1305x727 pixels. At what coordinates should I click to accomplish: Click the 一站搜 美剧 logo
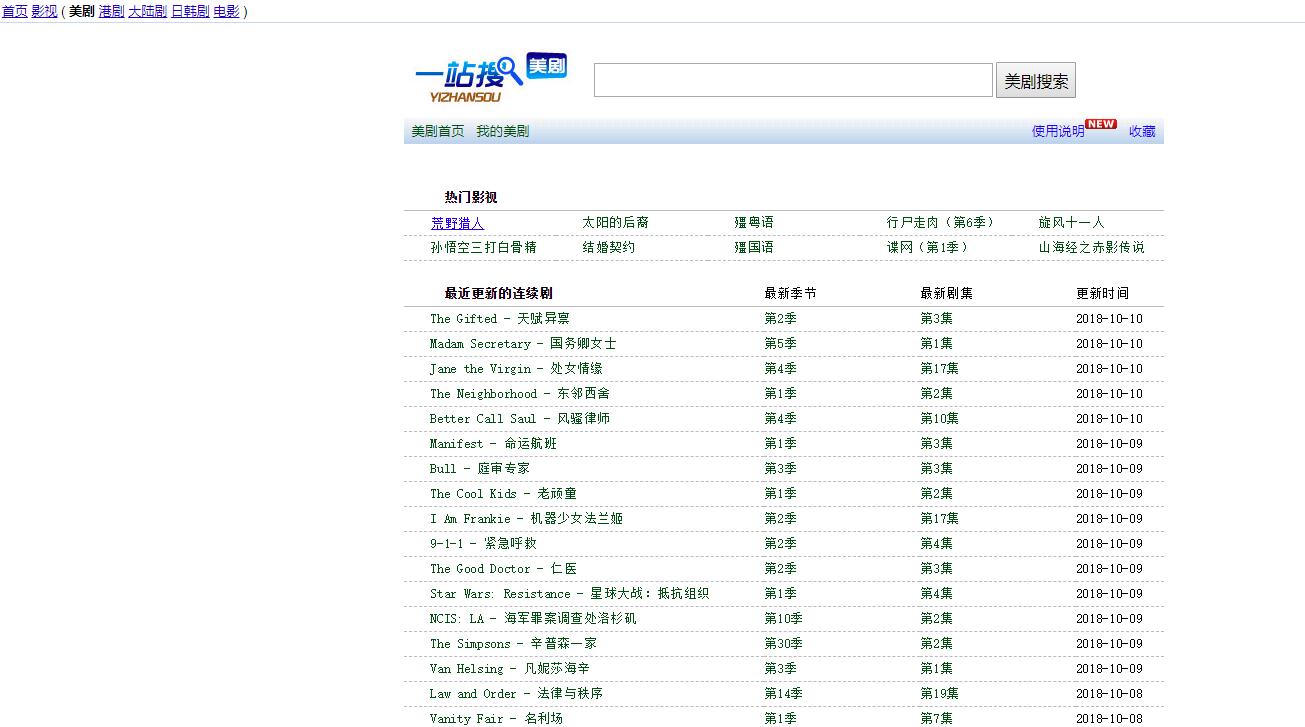pyautogui.click(x=491, y=78)
